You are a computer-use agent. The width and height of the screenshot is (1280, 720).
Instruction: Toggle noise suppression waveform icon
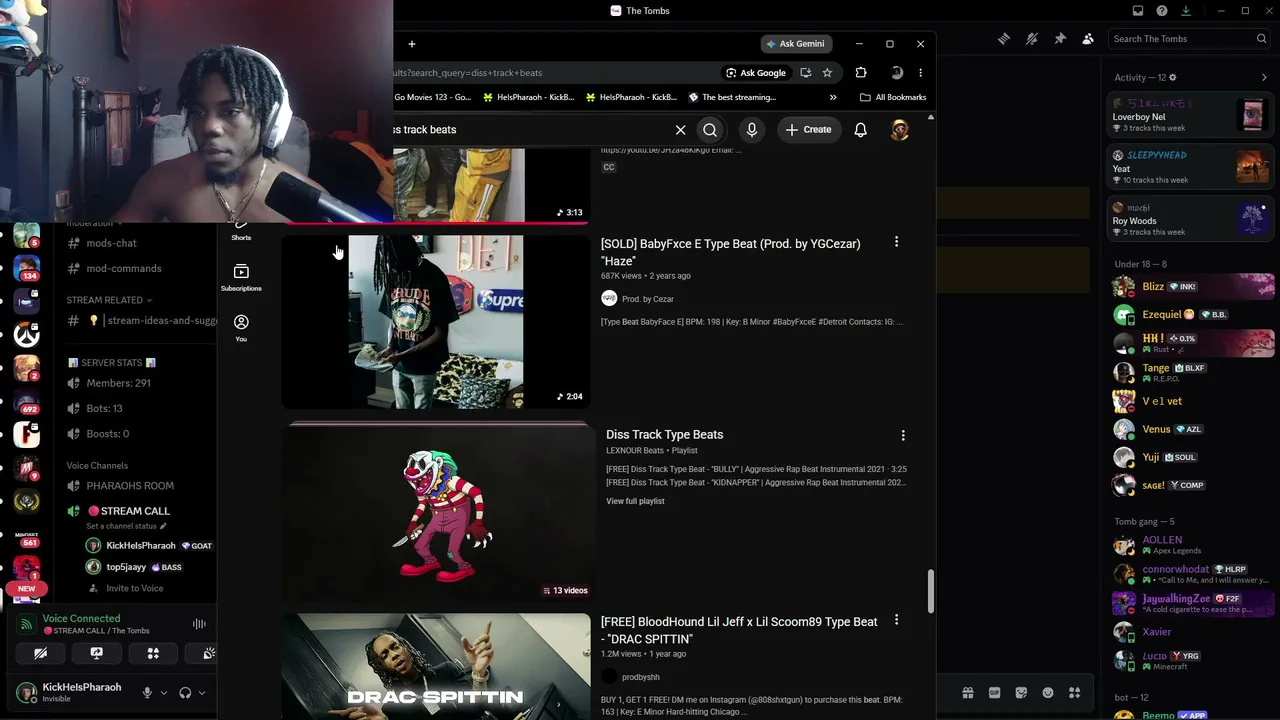[199, 624]
